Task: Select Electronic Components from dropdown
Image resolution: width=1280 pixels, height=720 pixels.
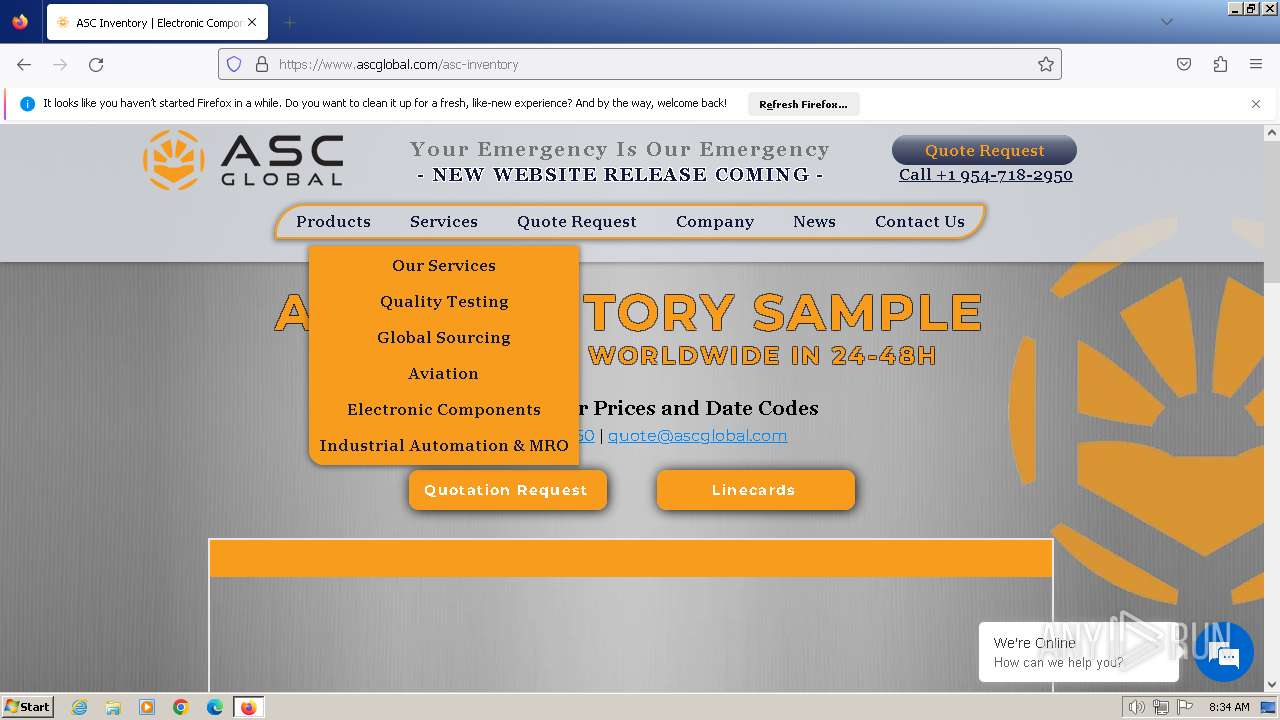Action: click(444, 410)
